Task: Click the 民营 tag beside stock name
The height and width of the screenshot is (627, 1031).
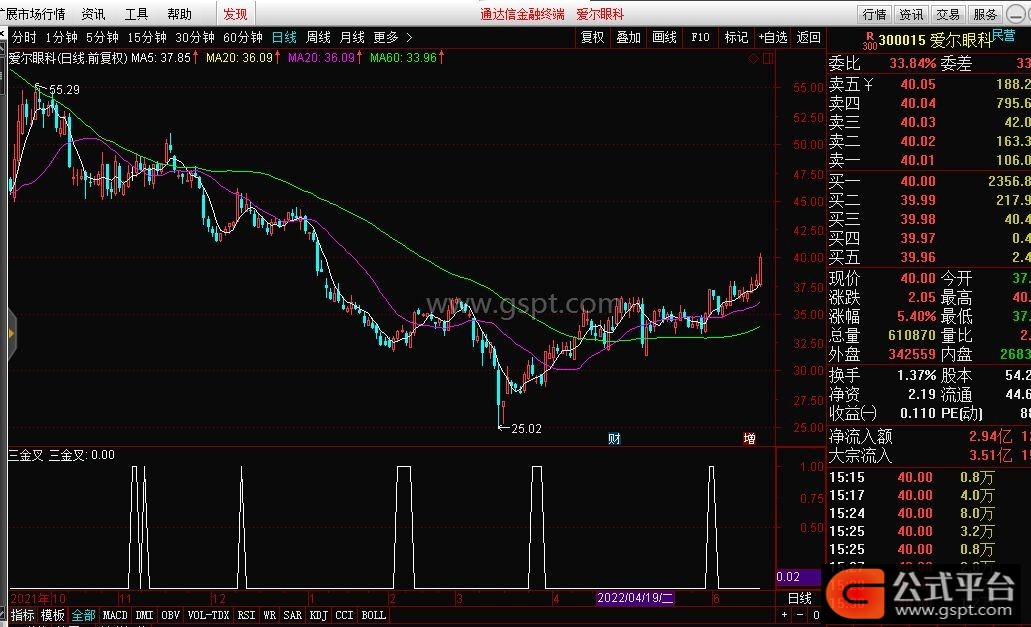Action: [x=1003, y=35]
